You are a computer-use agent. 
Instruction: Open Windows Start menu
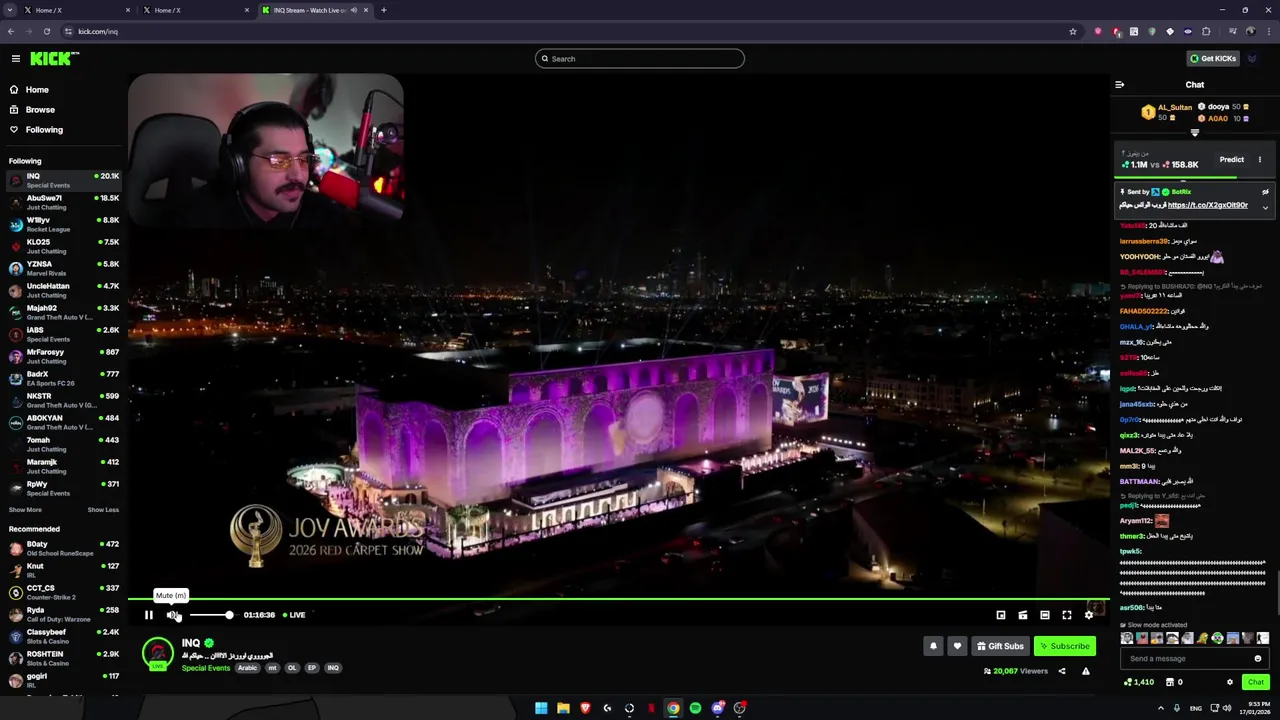(541, 708)
